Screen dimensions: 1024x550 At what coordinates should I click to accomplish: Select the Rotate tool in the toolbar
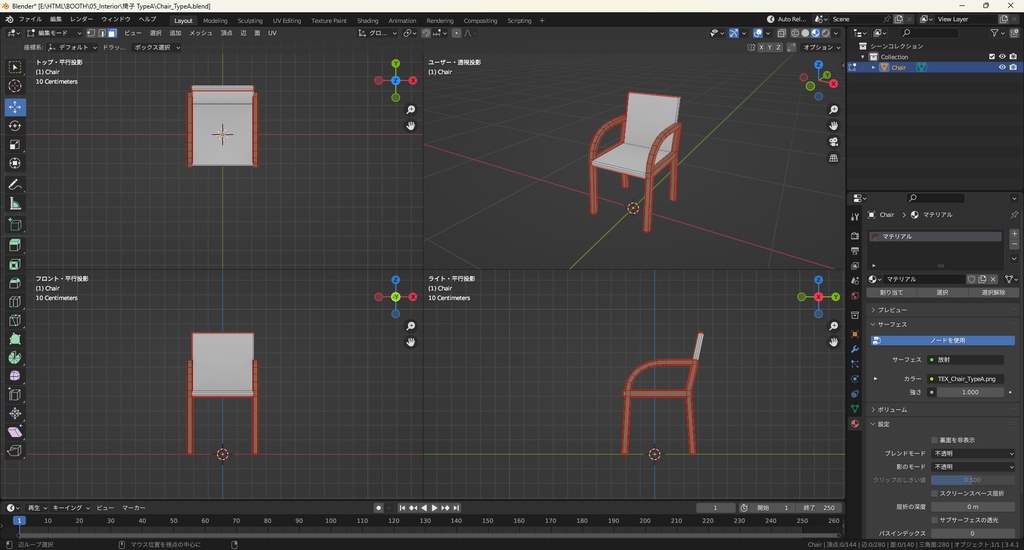[x=15, y=126]
